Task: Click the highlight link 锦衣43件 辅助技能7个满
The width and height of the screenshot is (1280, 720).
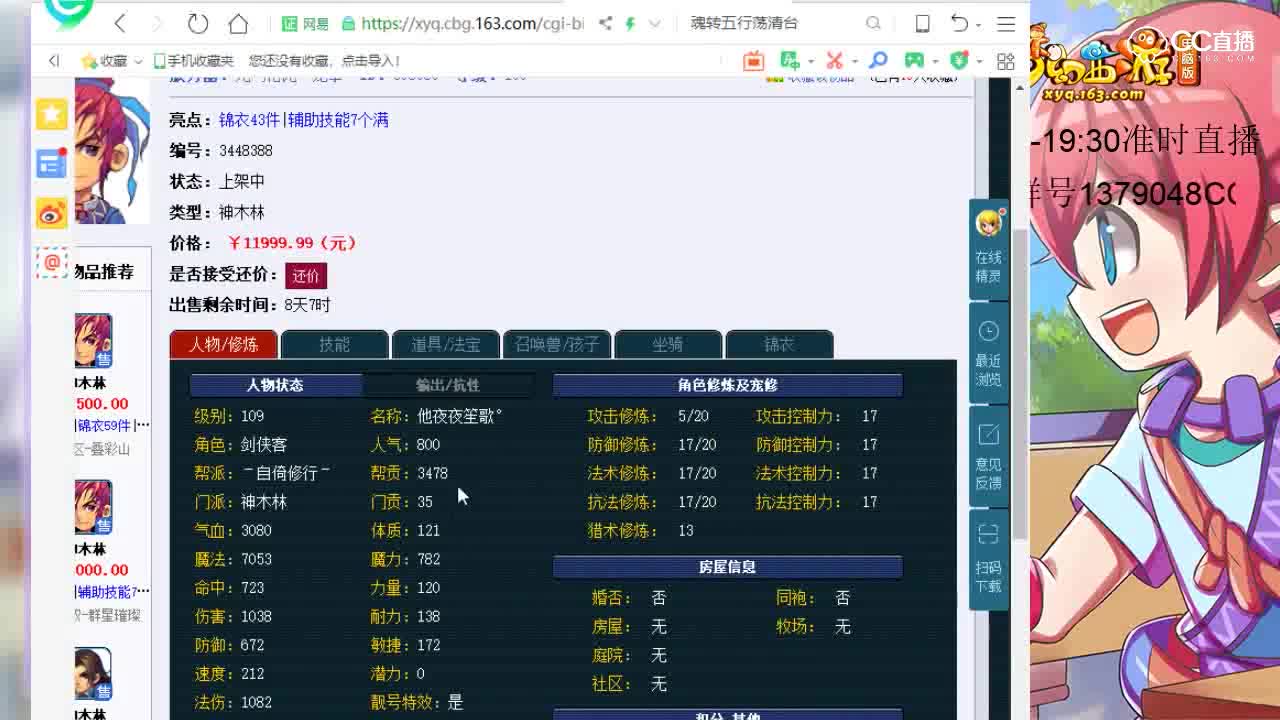Action: pos(304,120)
